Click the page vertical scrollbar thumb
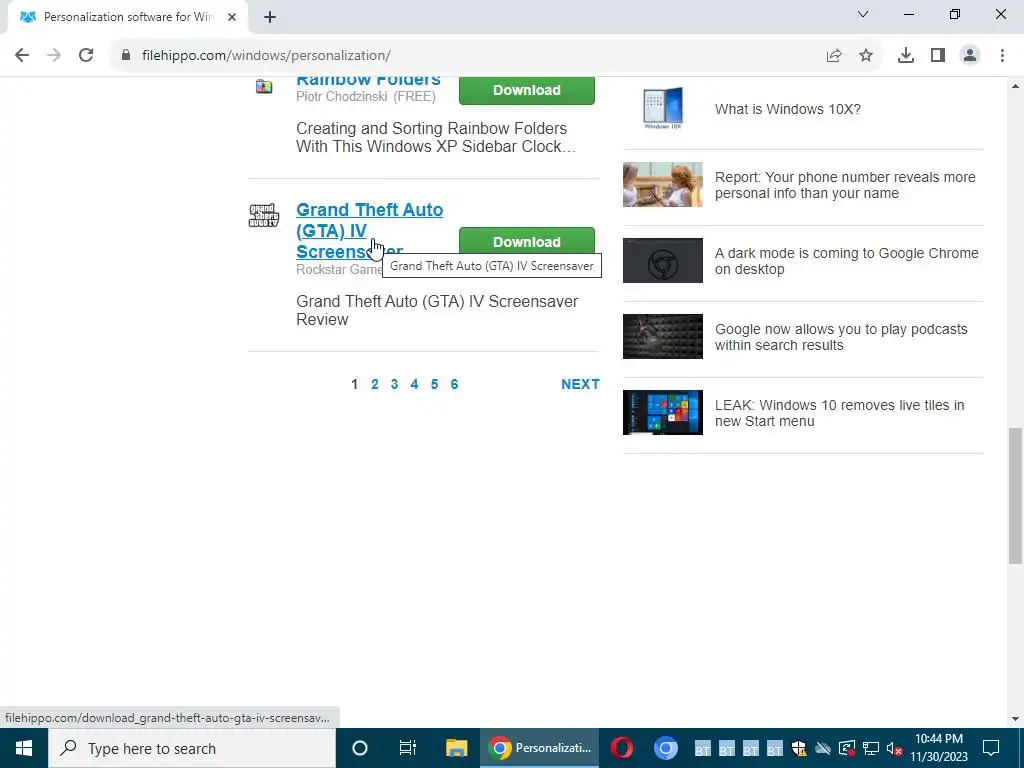 [1015, 496]
